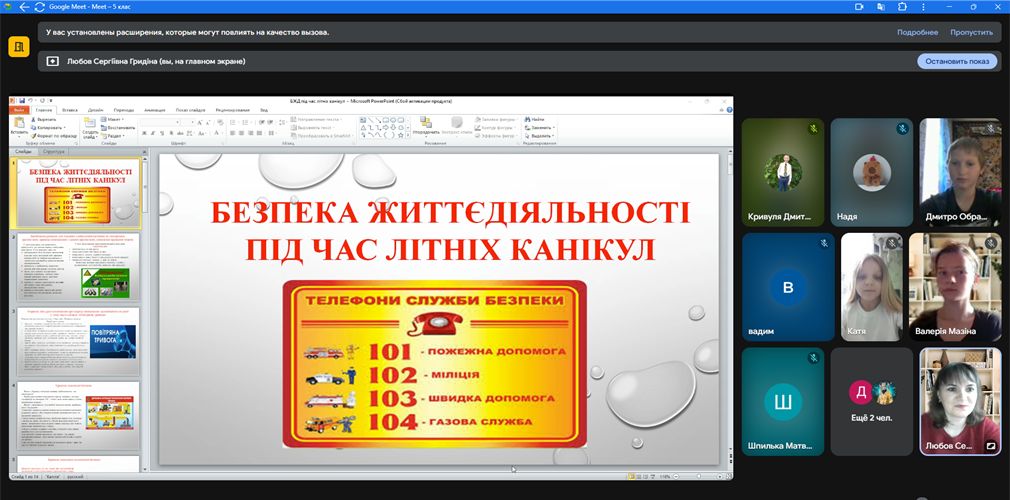Screen dimensions: 1010x500
Task: Click muted mic icon on Надя tile
Action: pos(902,129)
